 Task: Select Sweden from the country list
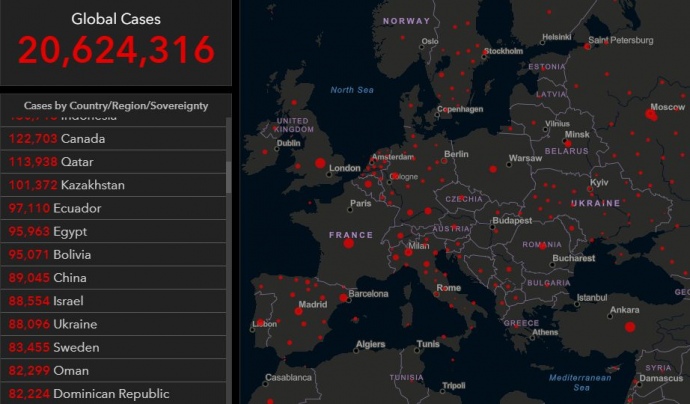79,346
